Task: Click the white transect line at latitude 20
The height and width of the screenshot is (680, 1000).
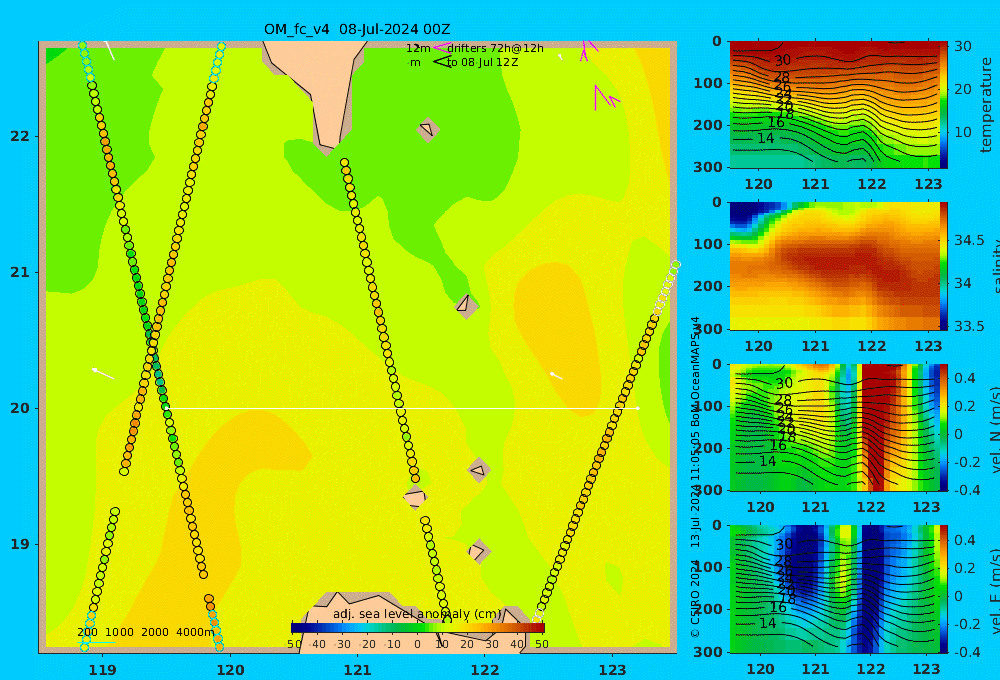Action: coord(402,408)
